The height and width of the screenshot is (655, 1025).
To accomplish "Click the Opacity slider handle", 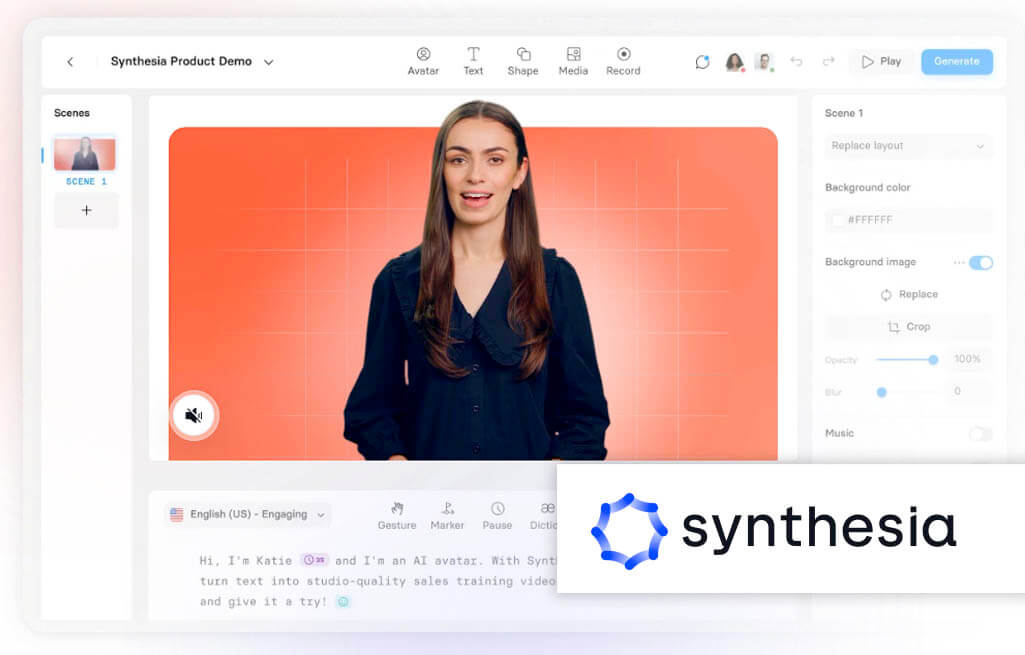I will (933, 360).
